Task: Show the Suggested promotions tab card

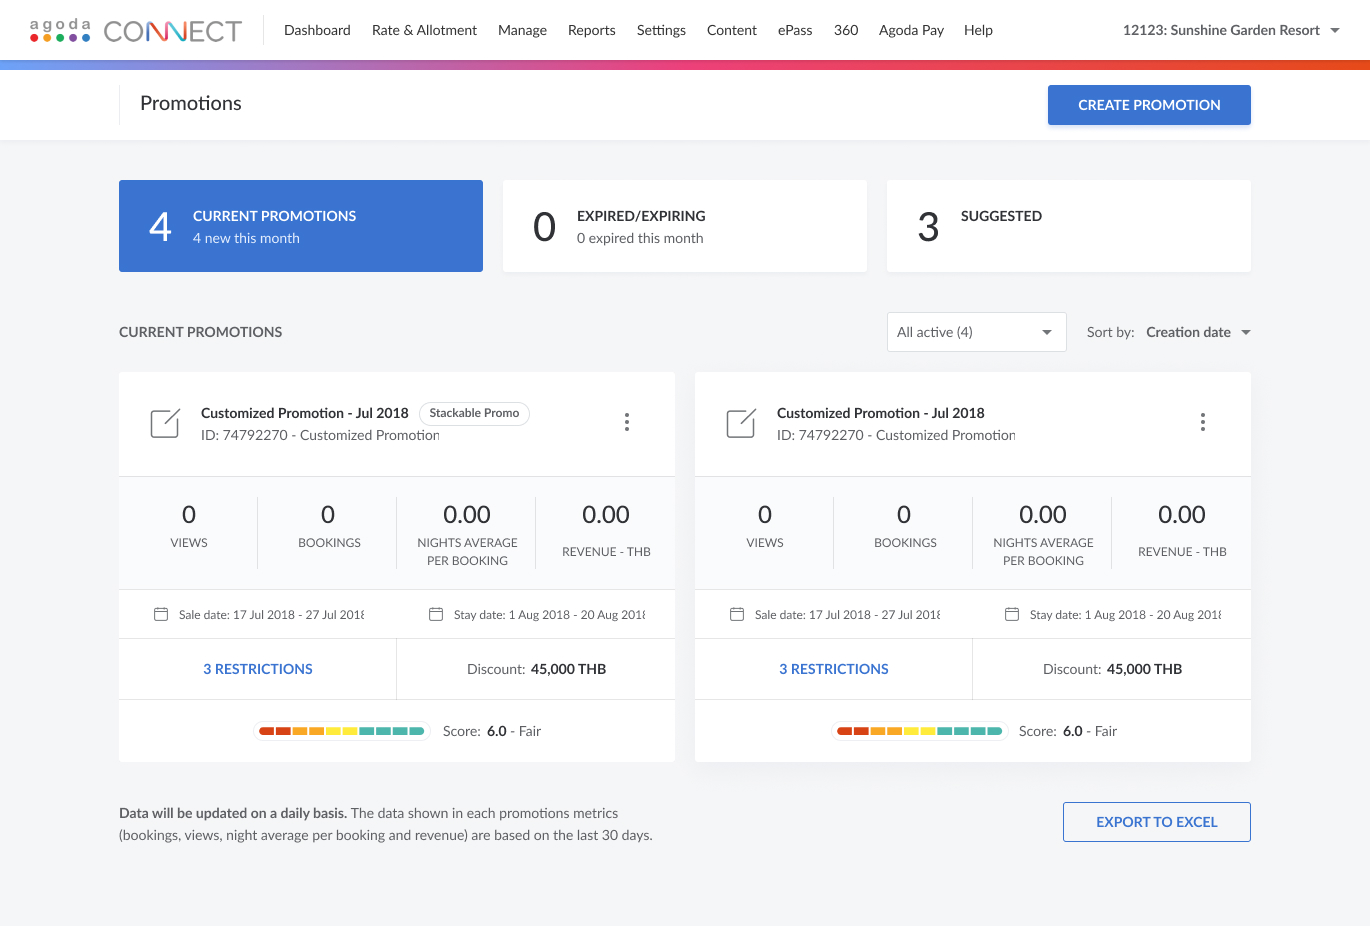Action: click(x=1068, y=226)
